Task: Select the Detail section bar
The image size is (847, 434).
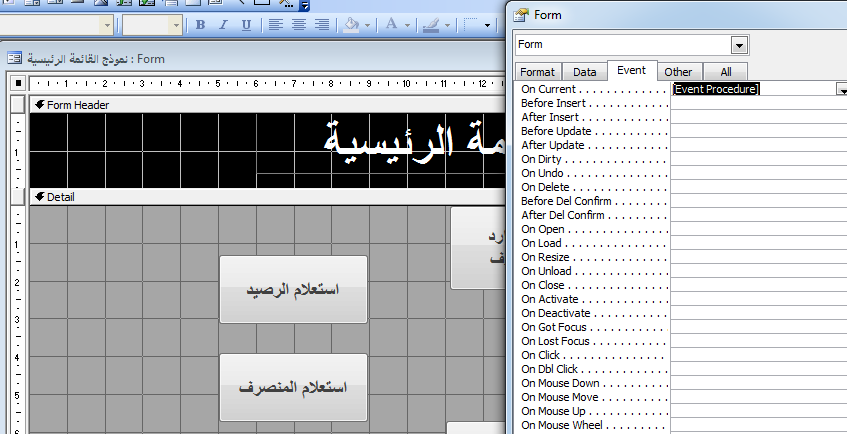Action: pos(268,197)
